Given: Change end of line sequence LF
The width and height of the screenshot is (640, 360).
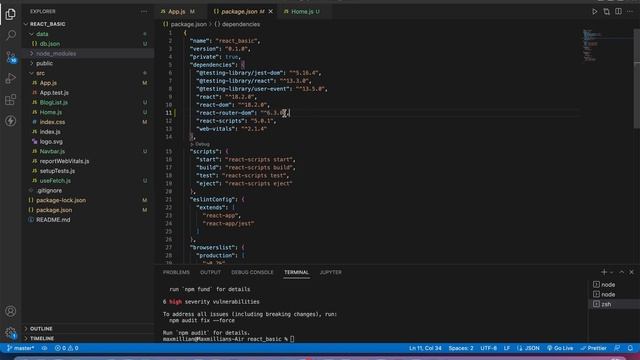Looking at the screenshot, I should tap(507, 348).
